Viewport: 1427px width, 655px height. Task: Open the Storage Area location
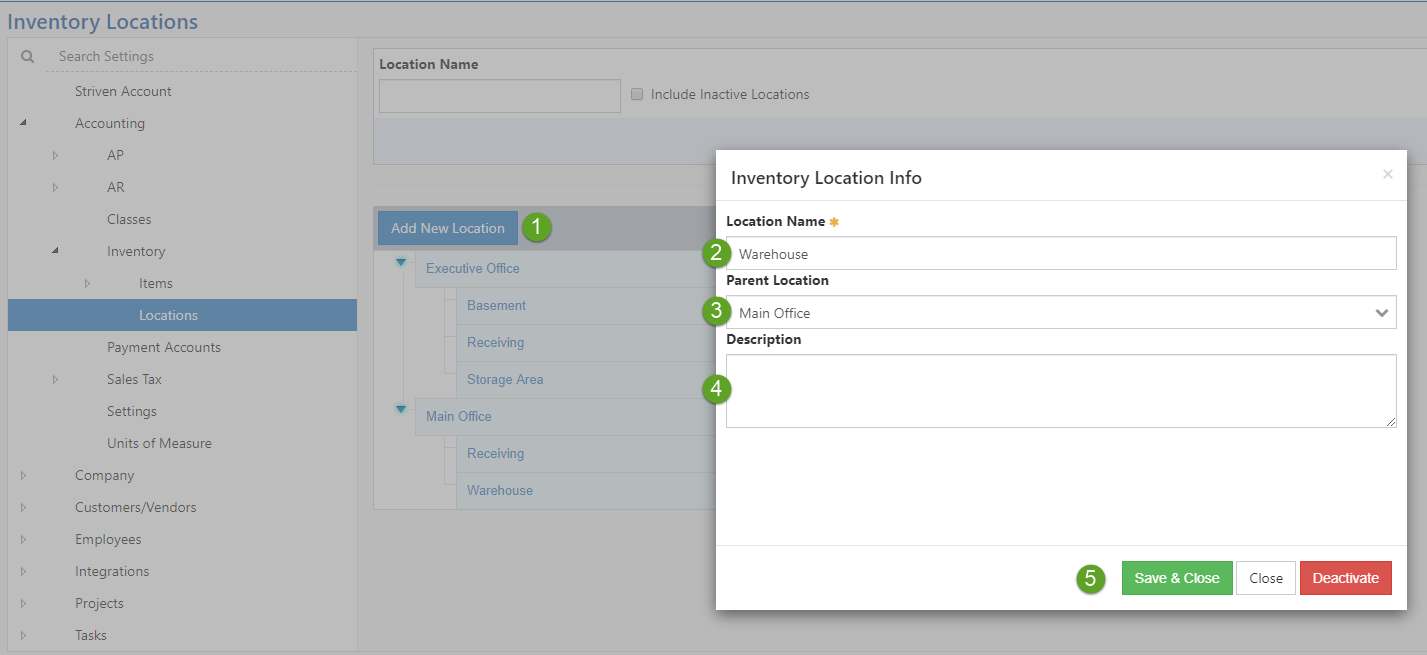504,380
